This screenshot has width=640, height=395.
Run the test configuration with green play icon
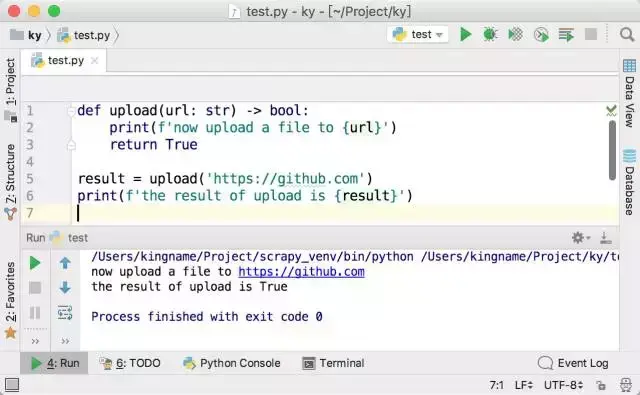465,35
